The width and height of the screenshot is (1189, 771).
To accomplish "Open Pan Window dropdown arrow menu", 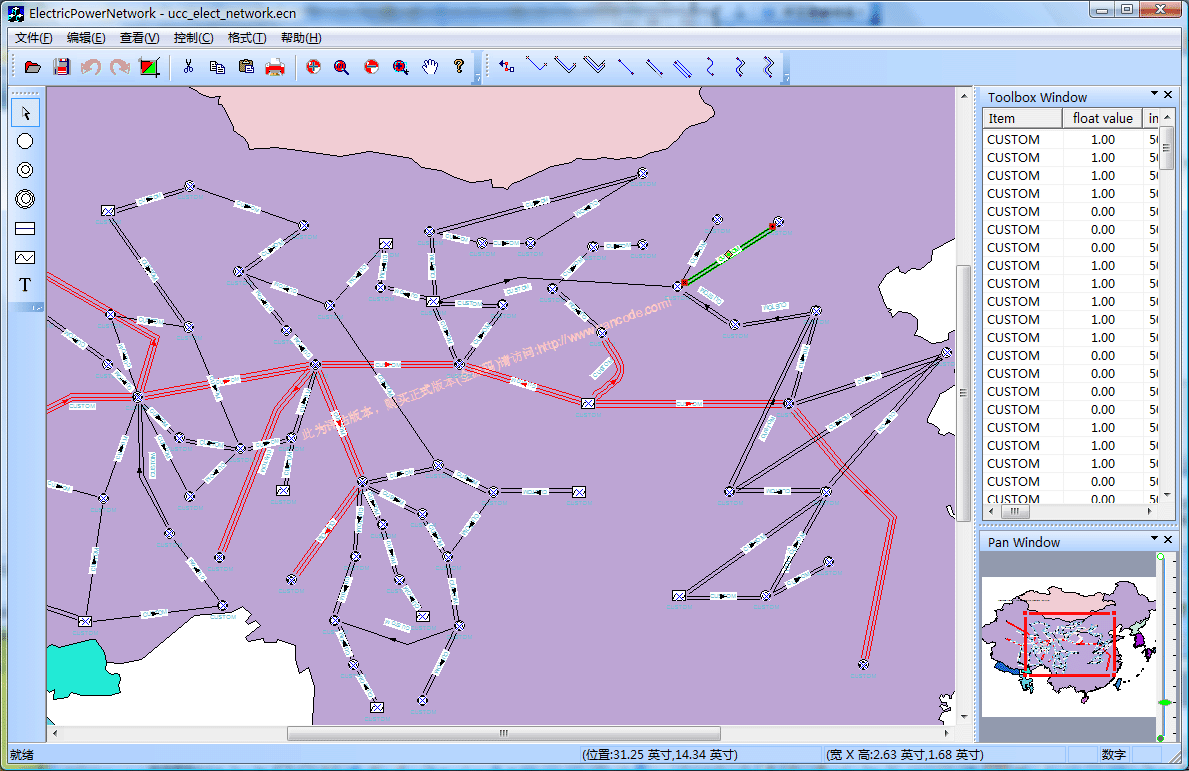I will (x=1154, y=540).
